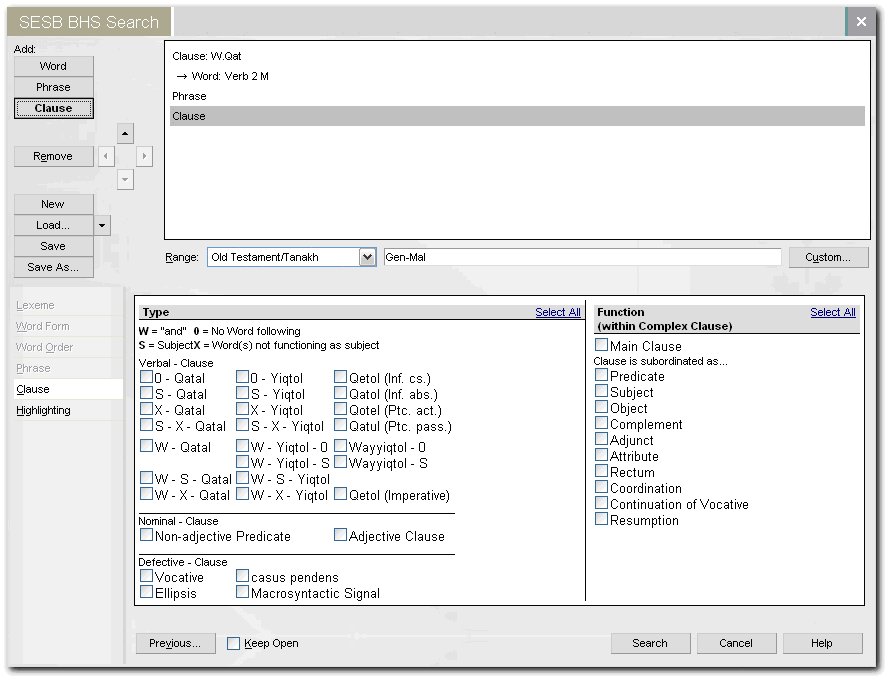Tick the Vocative defective clause checkbox
The width and height of the screenshot is (889, 680).
click(146, 576)
